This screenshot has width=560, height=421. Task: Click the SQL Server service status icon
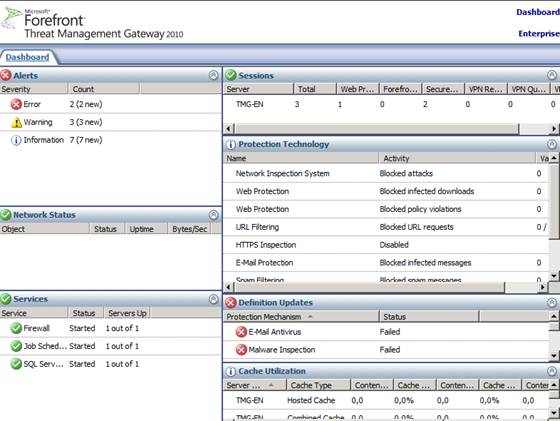(x=16, y=364)
